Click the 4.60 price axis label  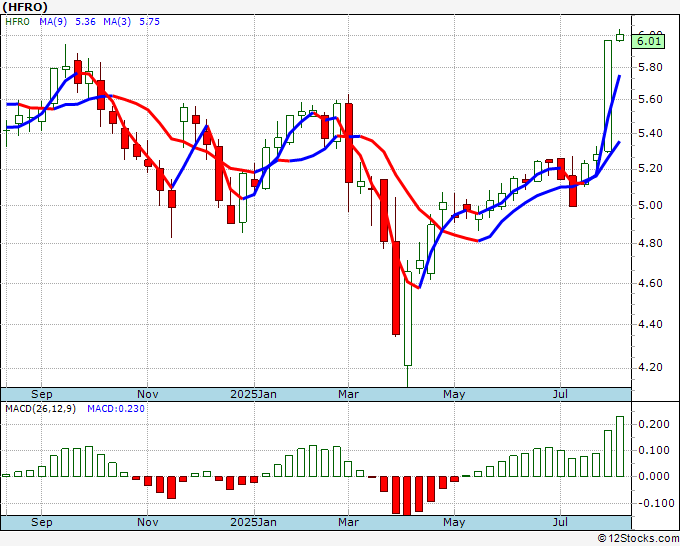click(x=651, y=283)
